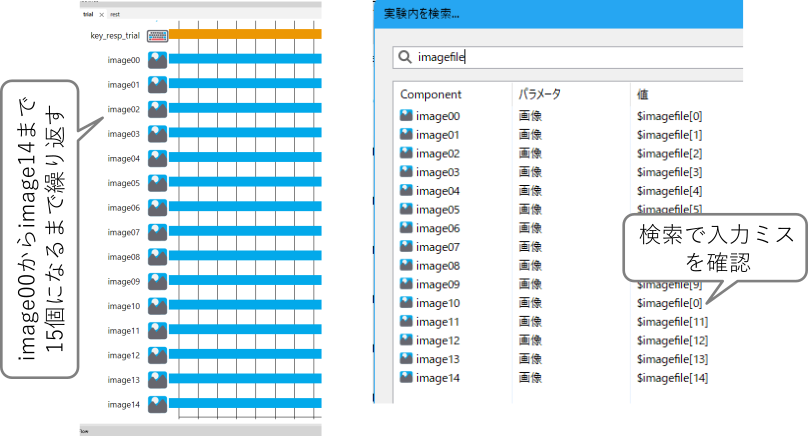This screenshot has height=436, width=808.
Task: Select the image04 component icon in routine
Action: click(157, 158)
